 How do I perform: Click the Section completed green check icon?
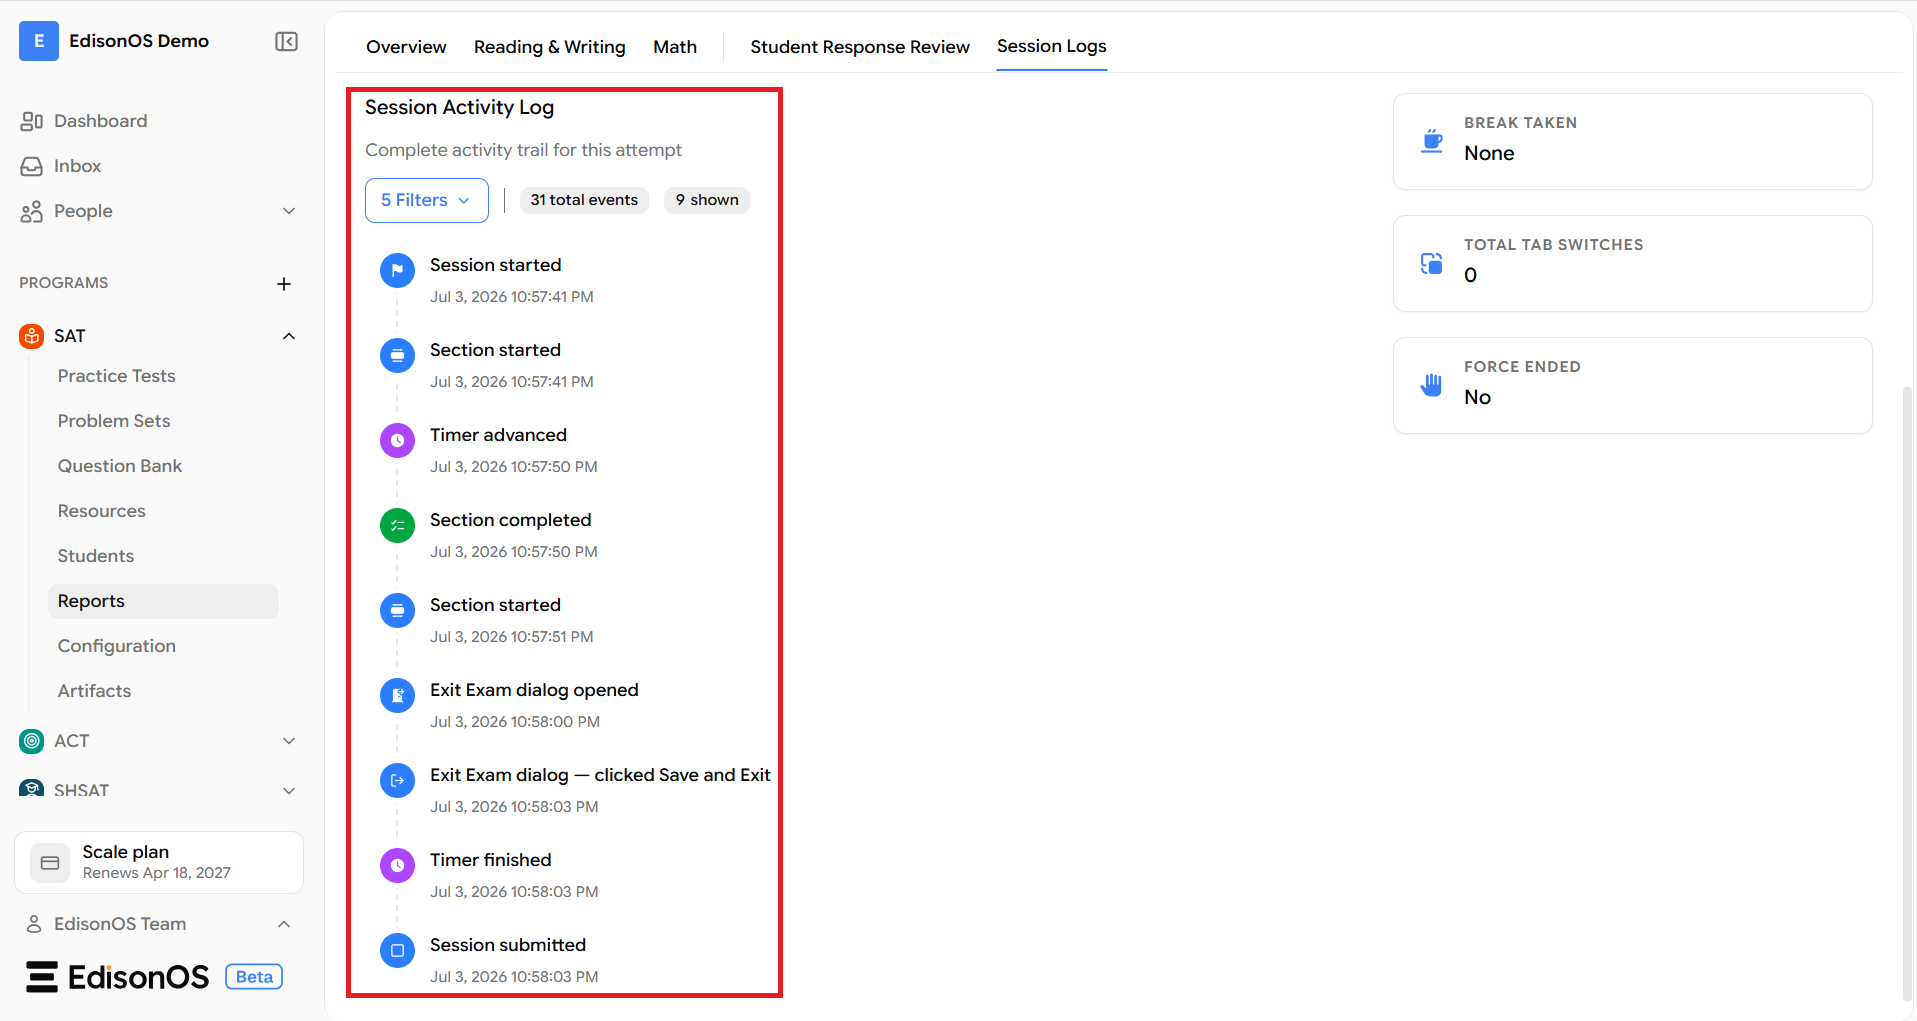pos(397,525)
